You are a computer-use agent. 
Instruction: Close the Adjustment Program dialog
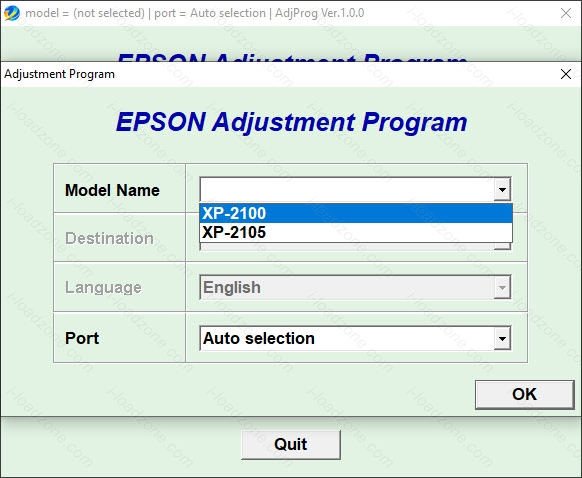(x=566, y=74)
